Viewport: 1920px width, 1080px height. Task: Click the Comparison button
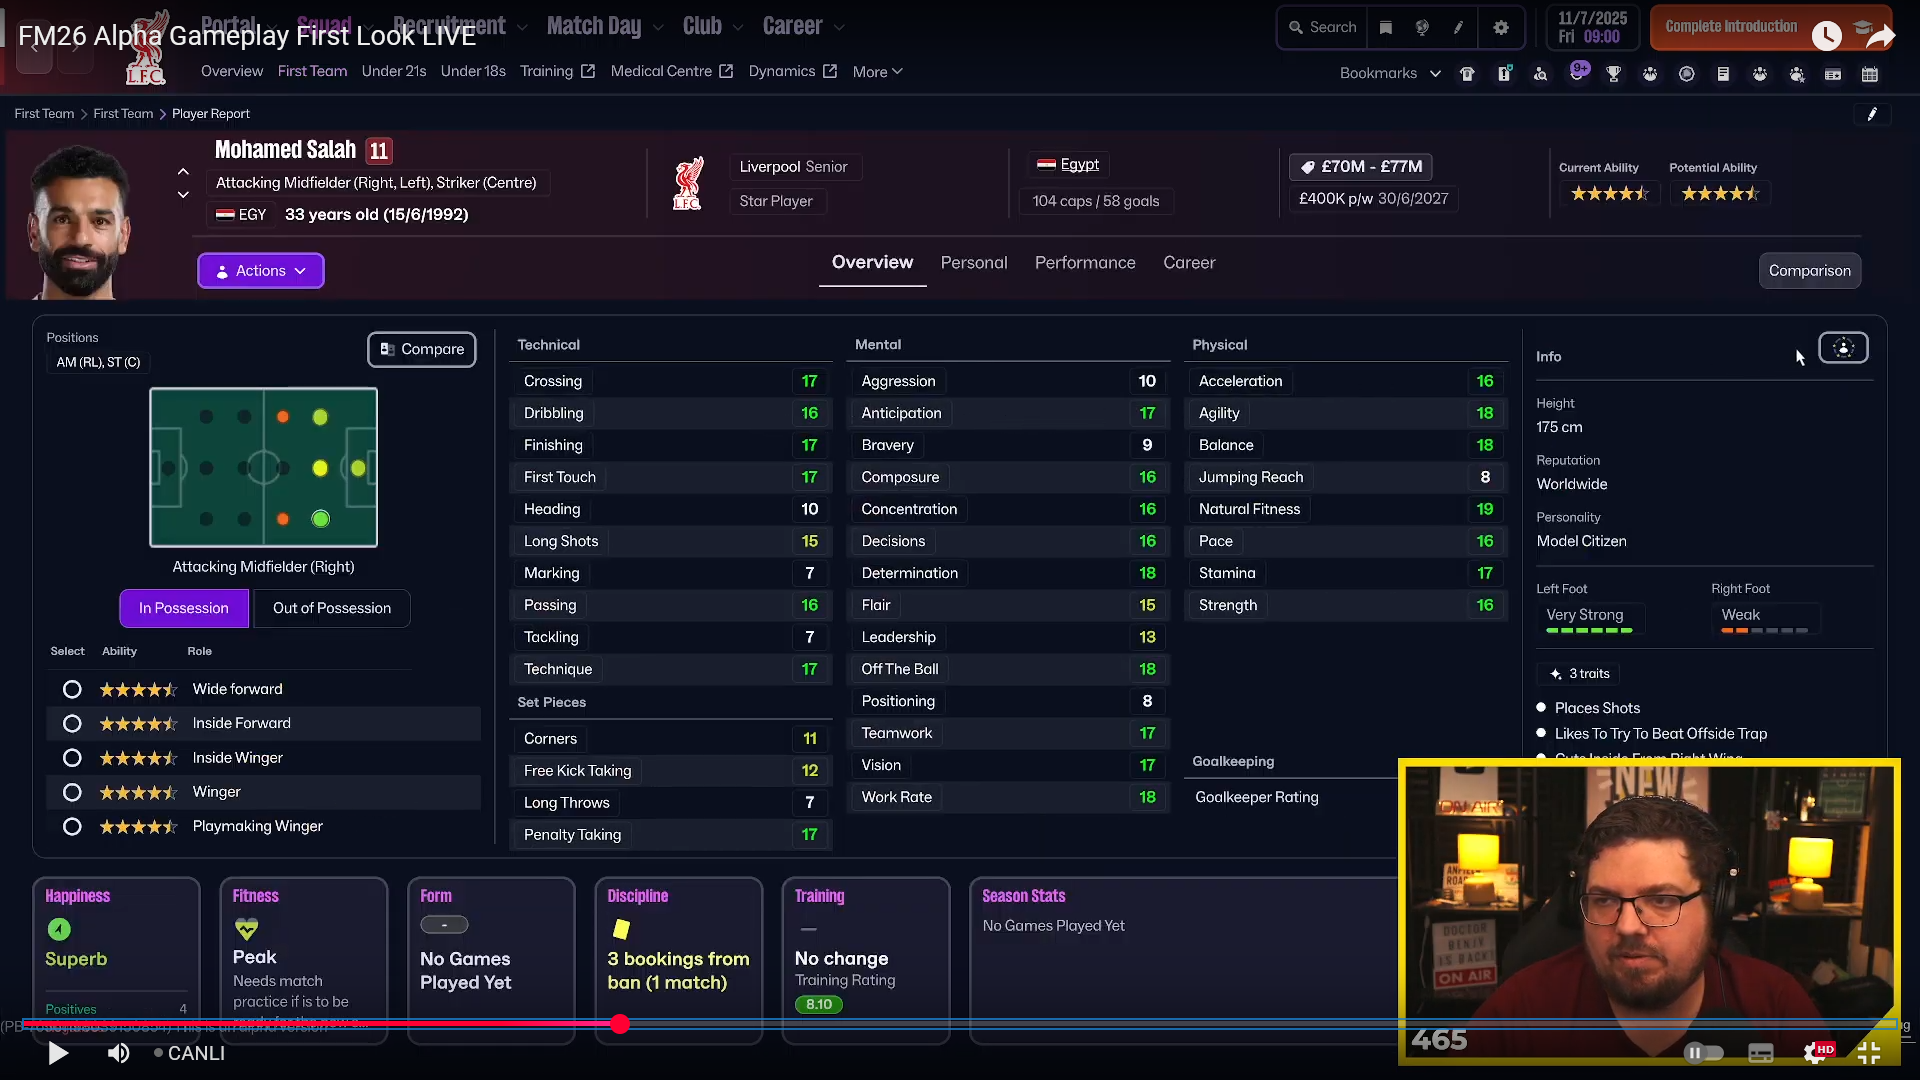(1809, 271)
